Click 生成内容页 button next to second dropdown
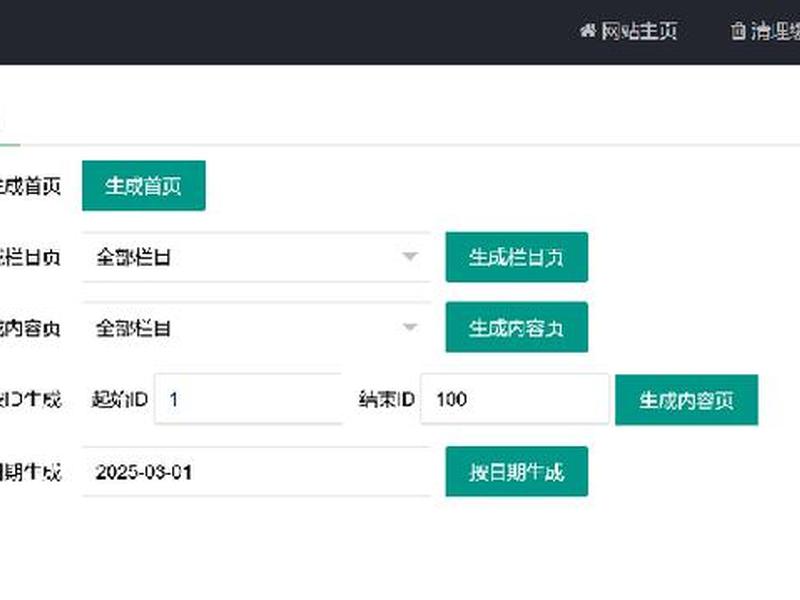This screenshot has height=600, width=800. click(x=516, y=328)
